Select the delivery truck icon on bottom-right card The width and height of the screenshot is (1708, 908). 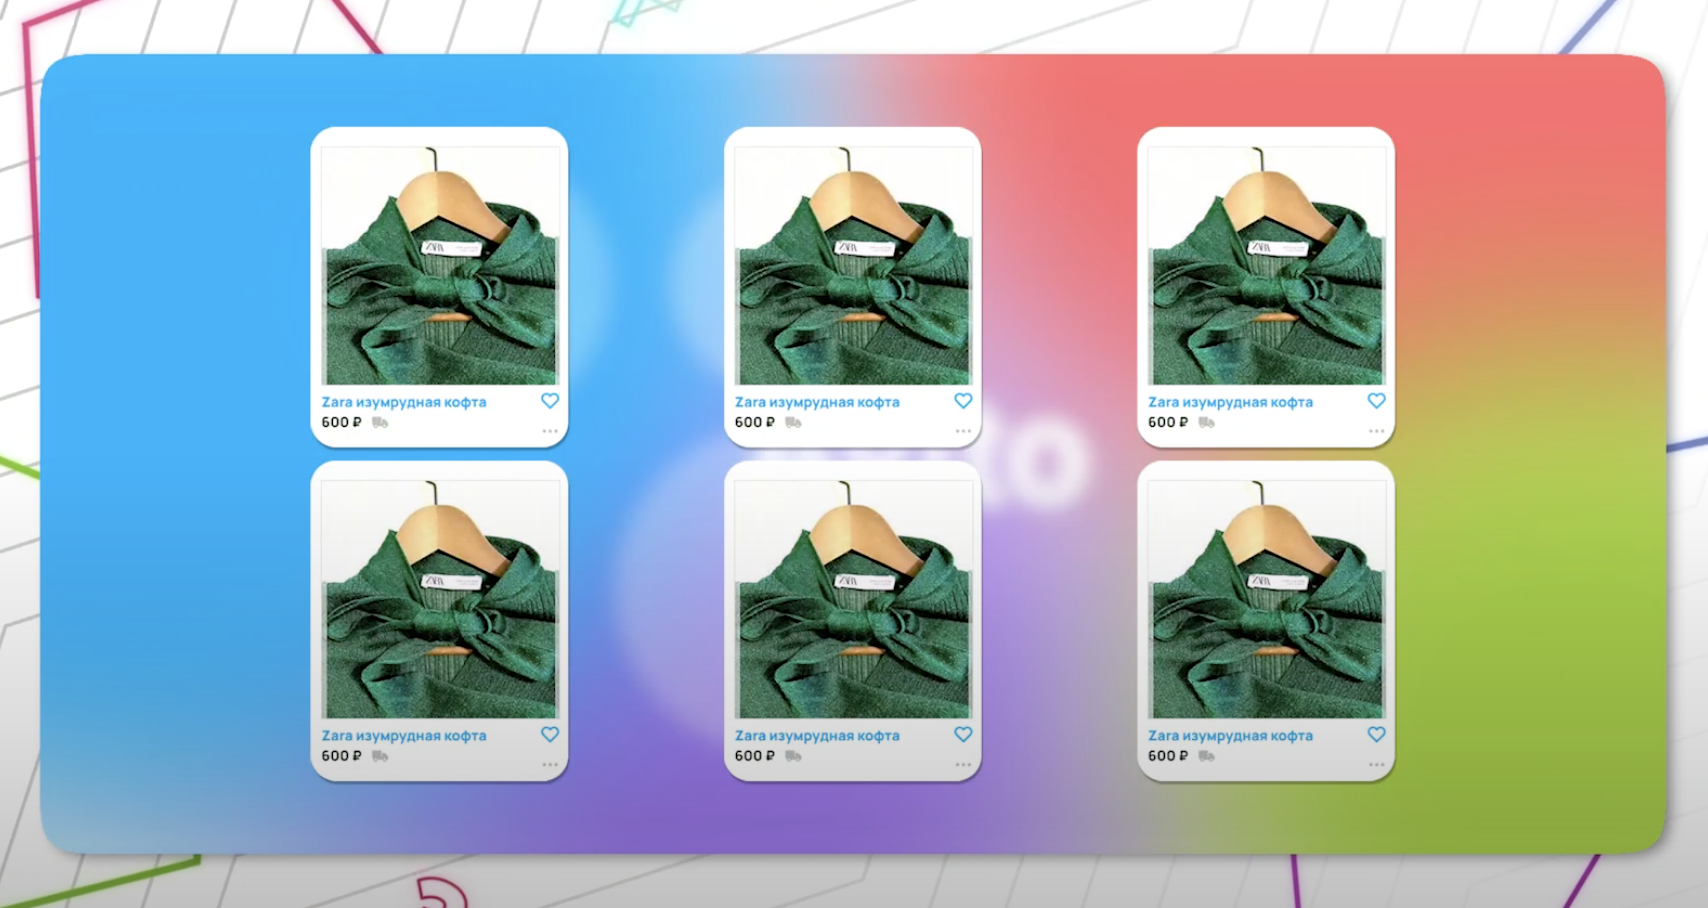pyautogui.click(x=1207, y=756)
